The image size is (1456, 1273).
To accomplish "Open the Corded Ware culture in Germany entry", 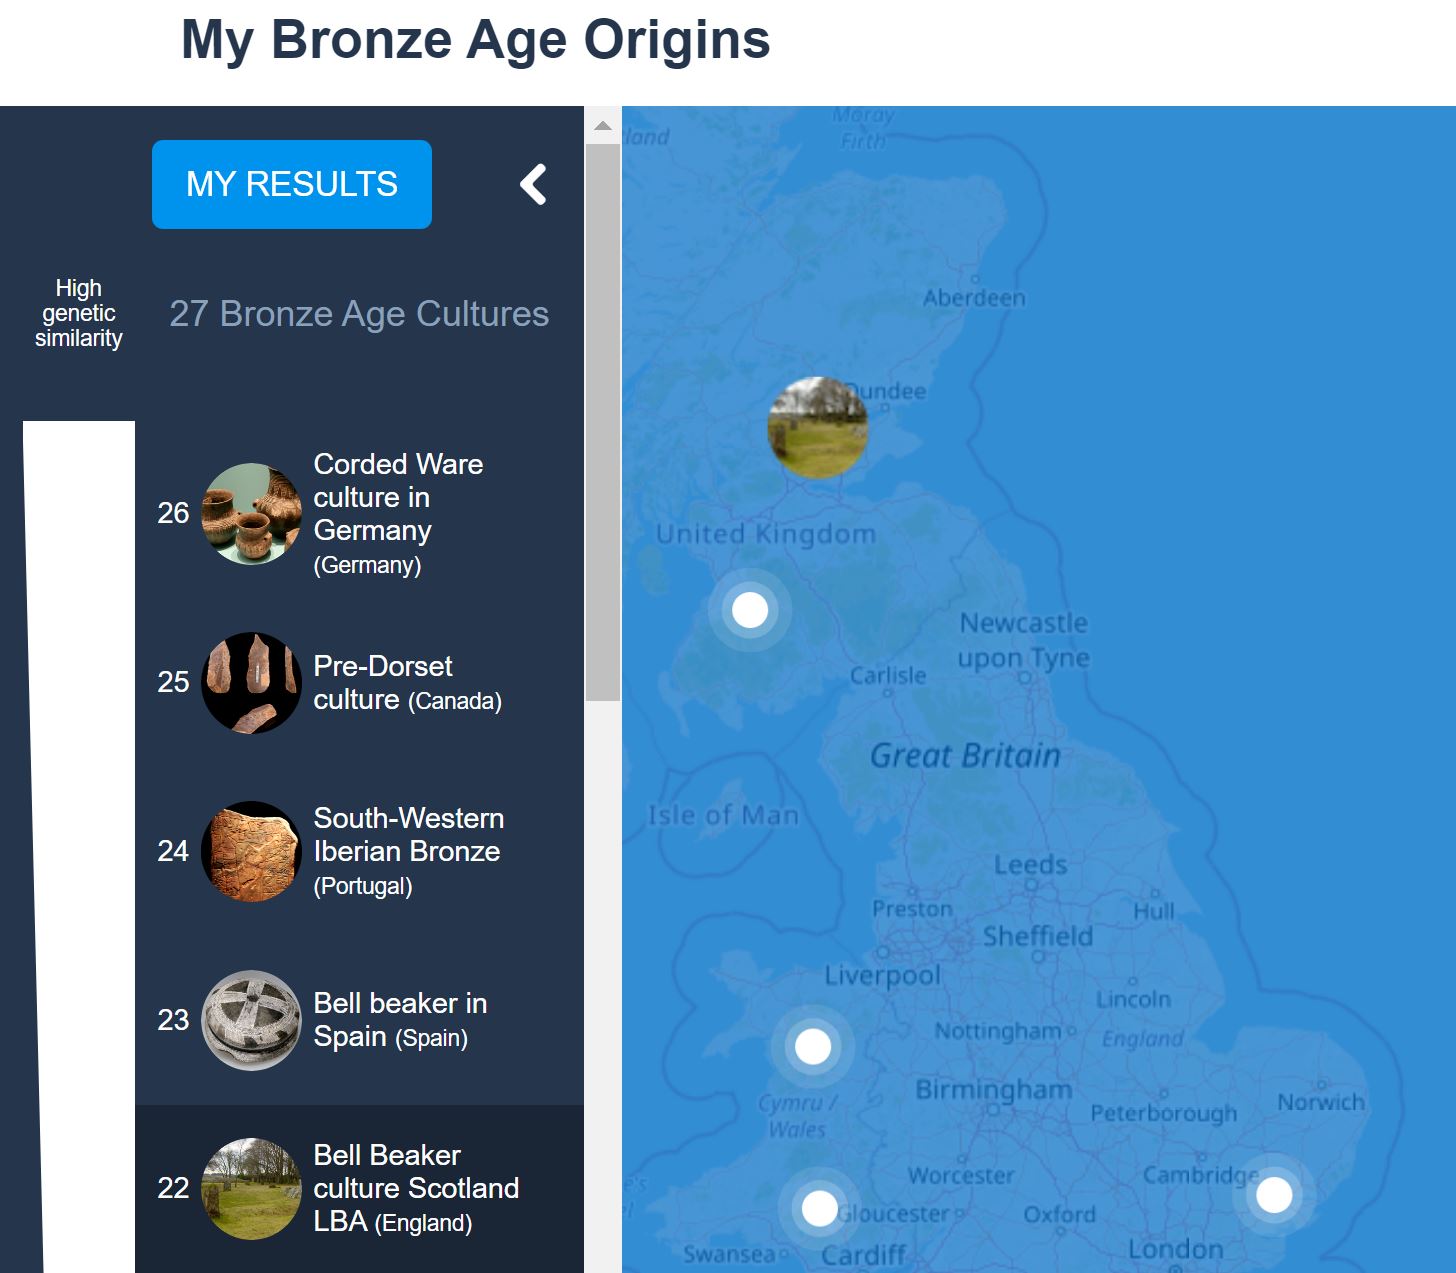I will (x=359, y=513).
